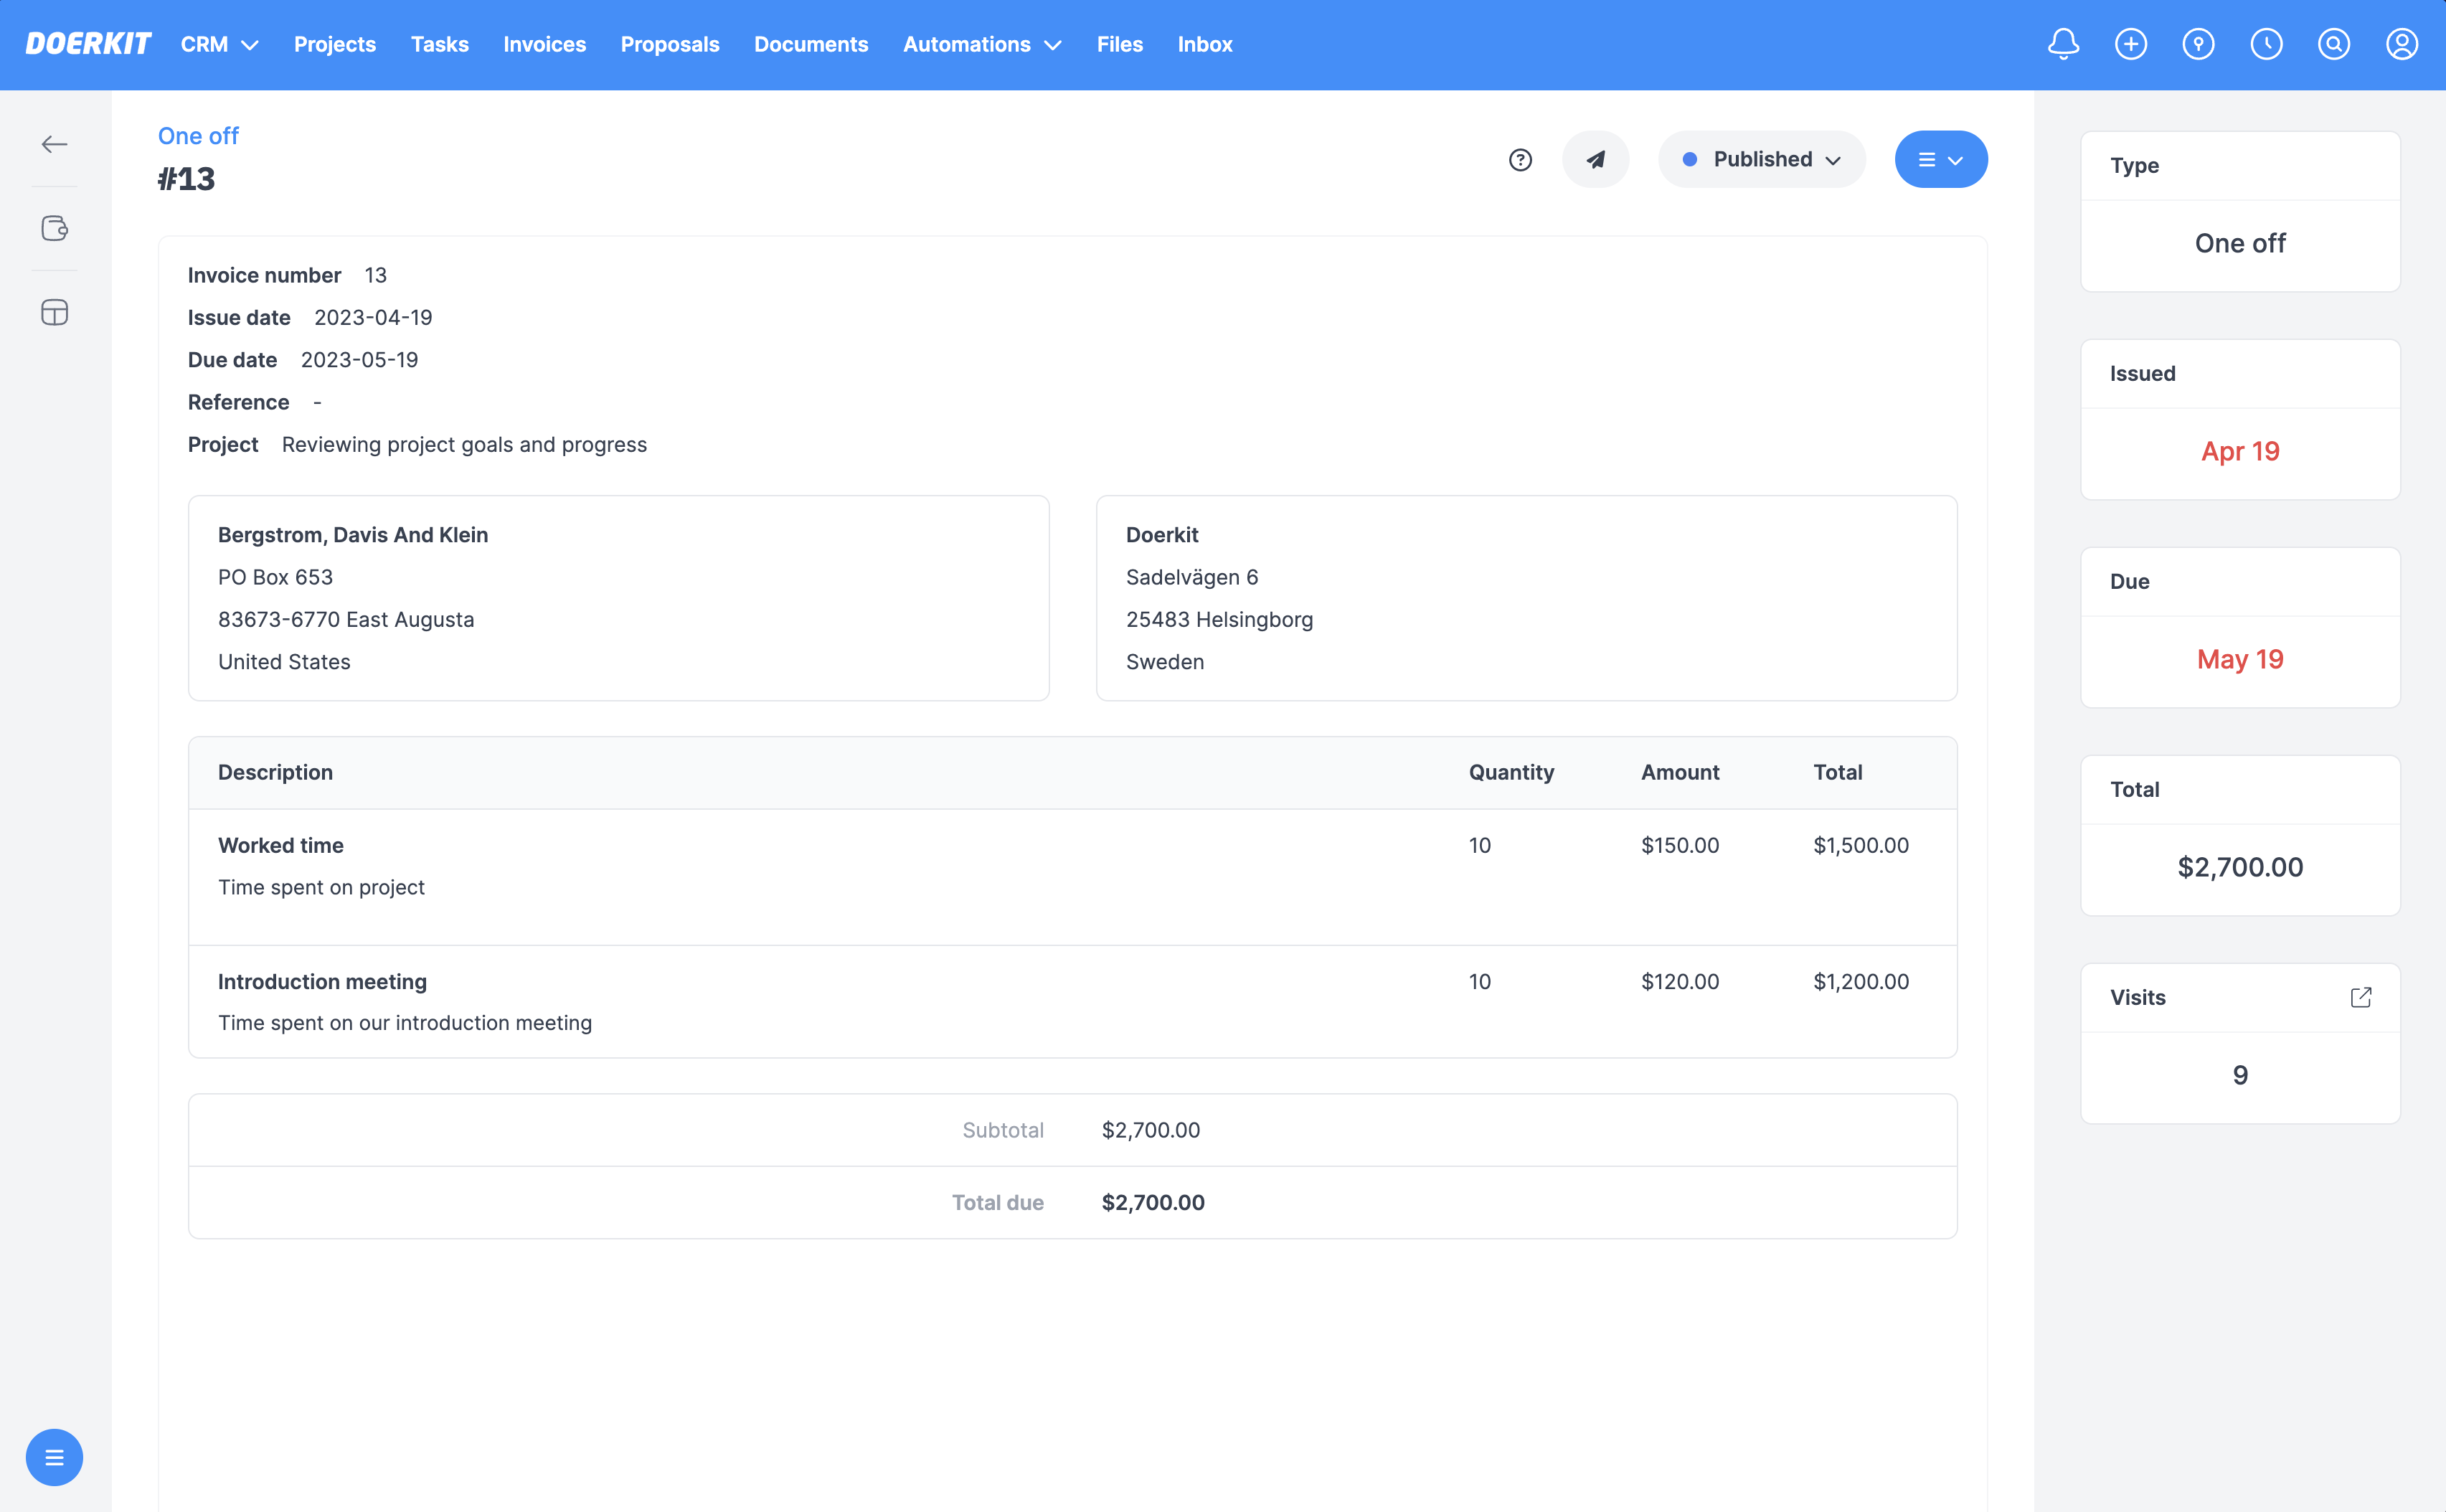Click the floating menu button bottom left

54,1457
